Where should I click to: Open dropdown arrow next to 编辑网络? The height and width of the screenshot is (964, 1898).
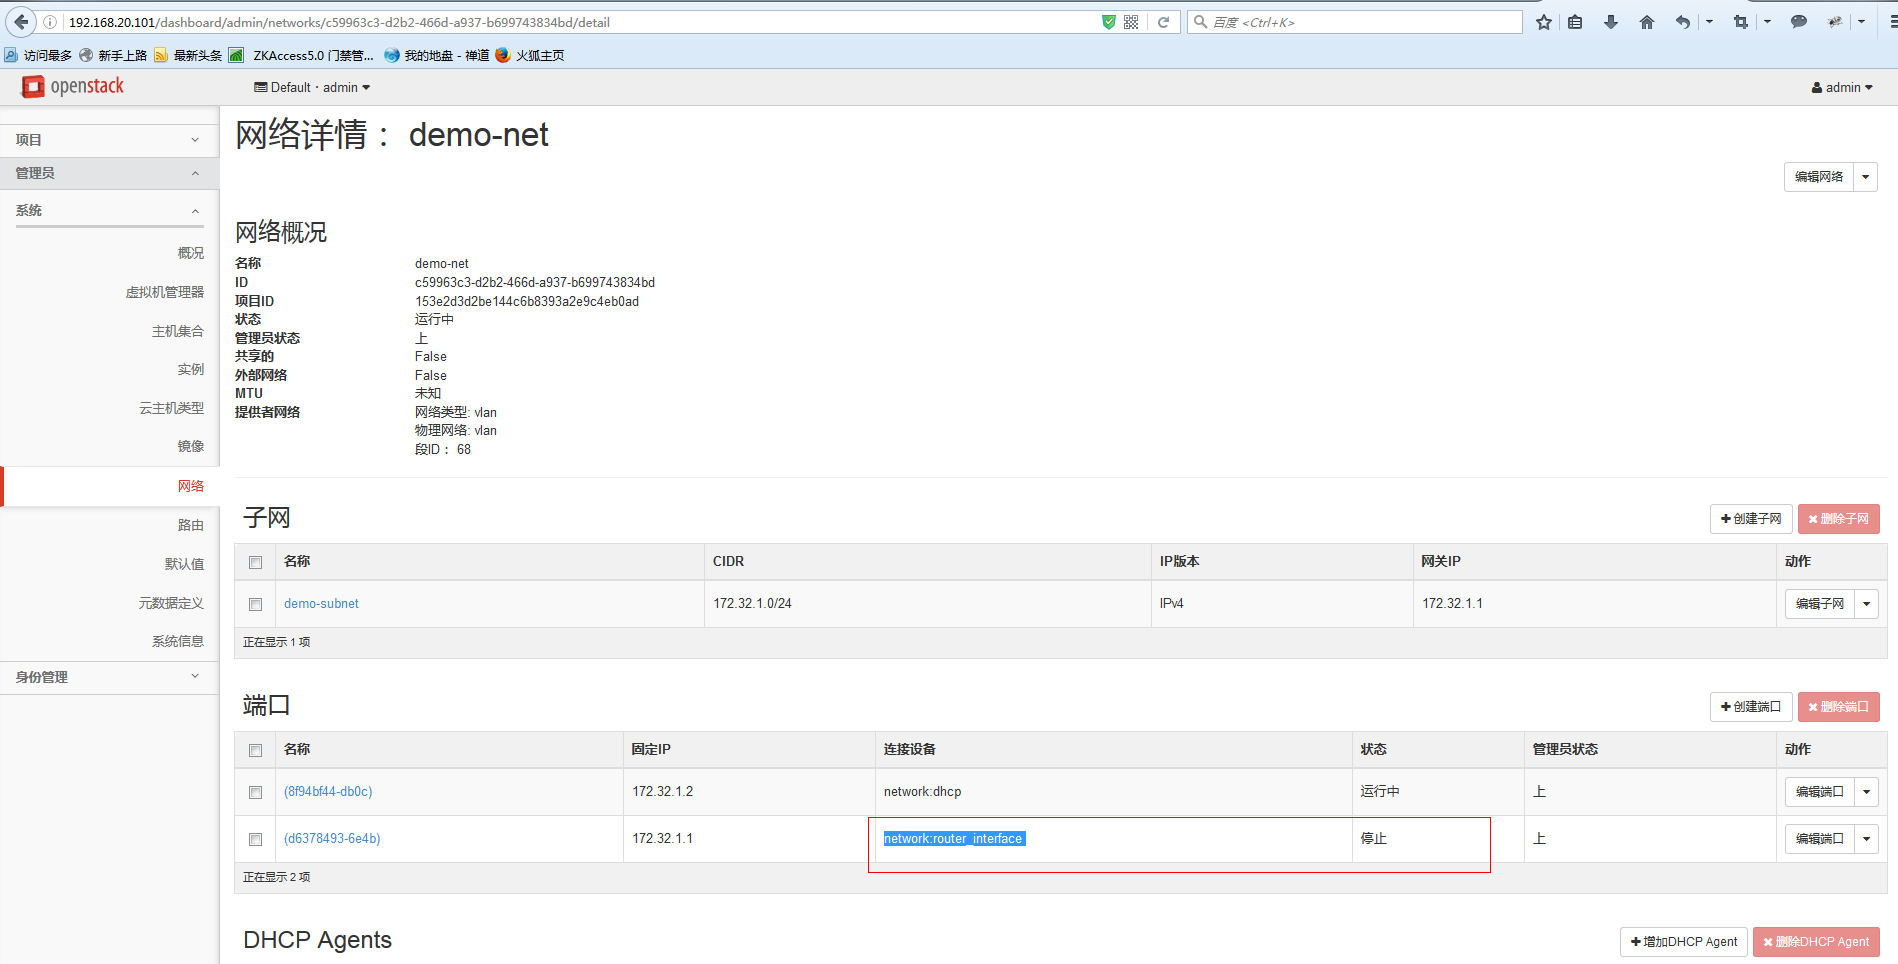[1866, 177]
